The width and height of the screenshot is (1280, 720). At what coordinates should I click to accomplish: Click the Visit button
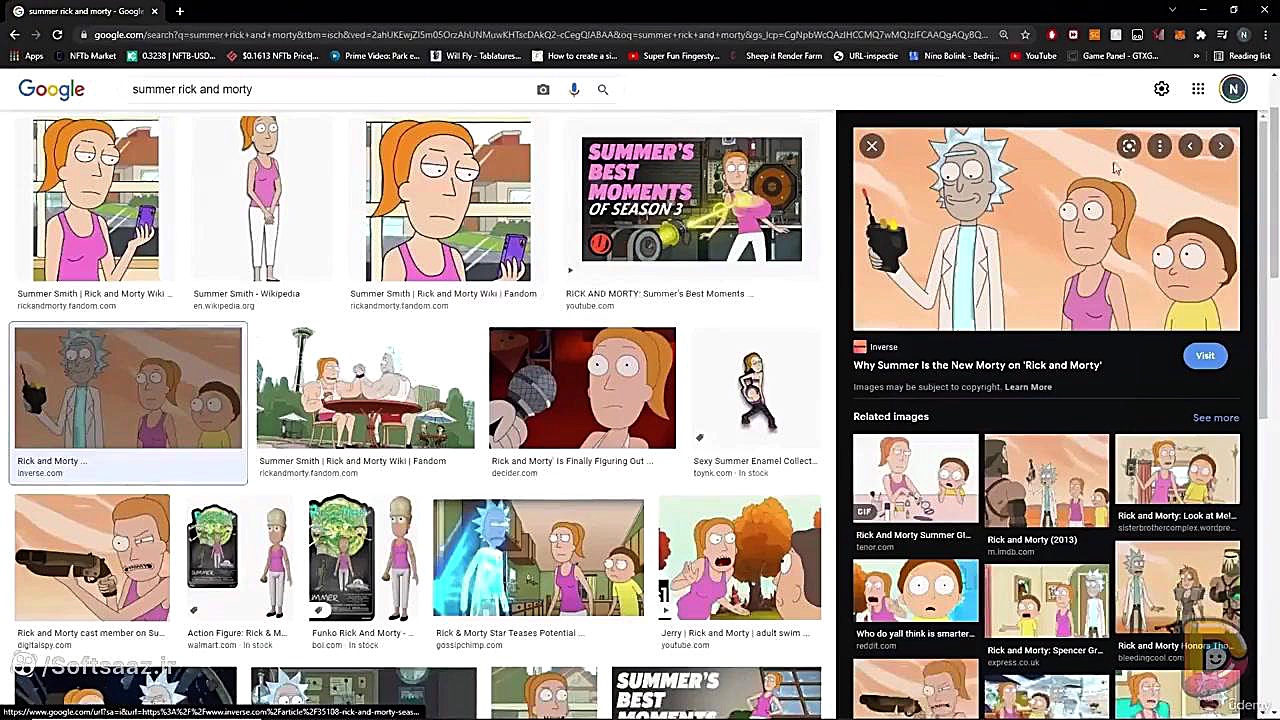[1205, 356]
